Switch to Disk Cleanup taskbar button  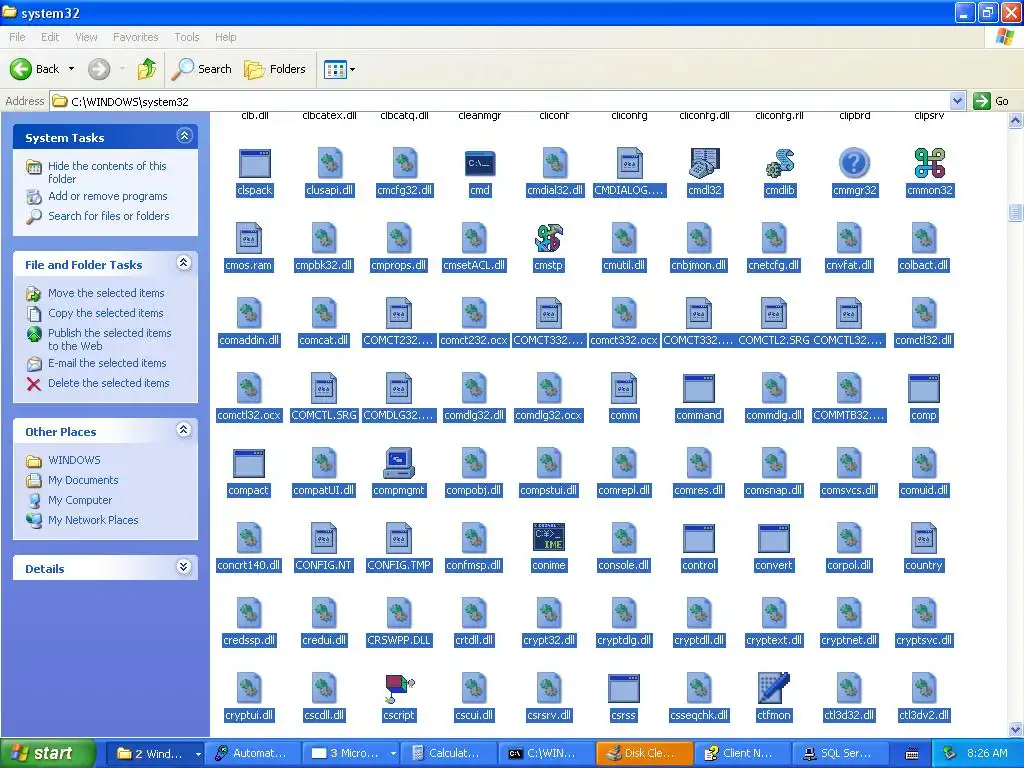point(643,754)
